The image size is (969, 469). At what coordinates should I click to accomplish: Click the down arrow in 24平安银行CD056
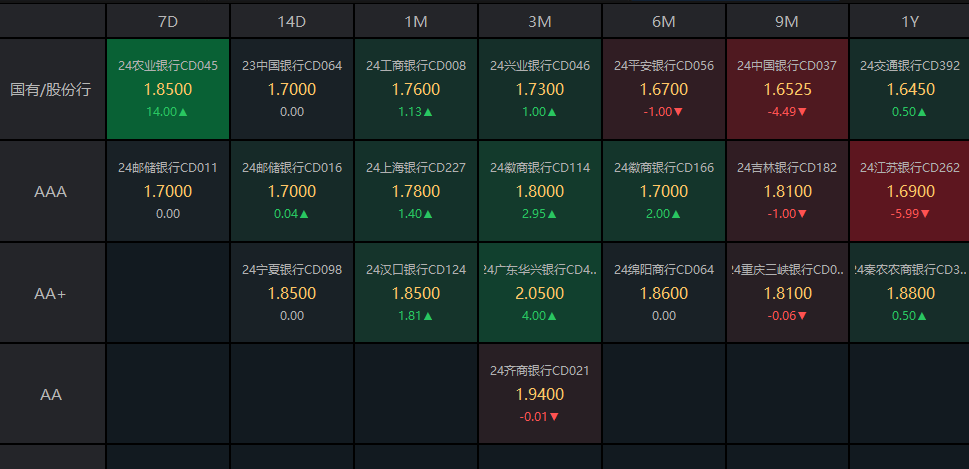pos(678,112)
